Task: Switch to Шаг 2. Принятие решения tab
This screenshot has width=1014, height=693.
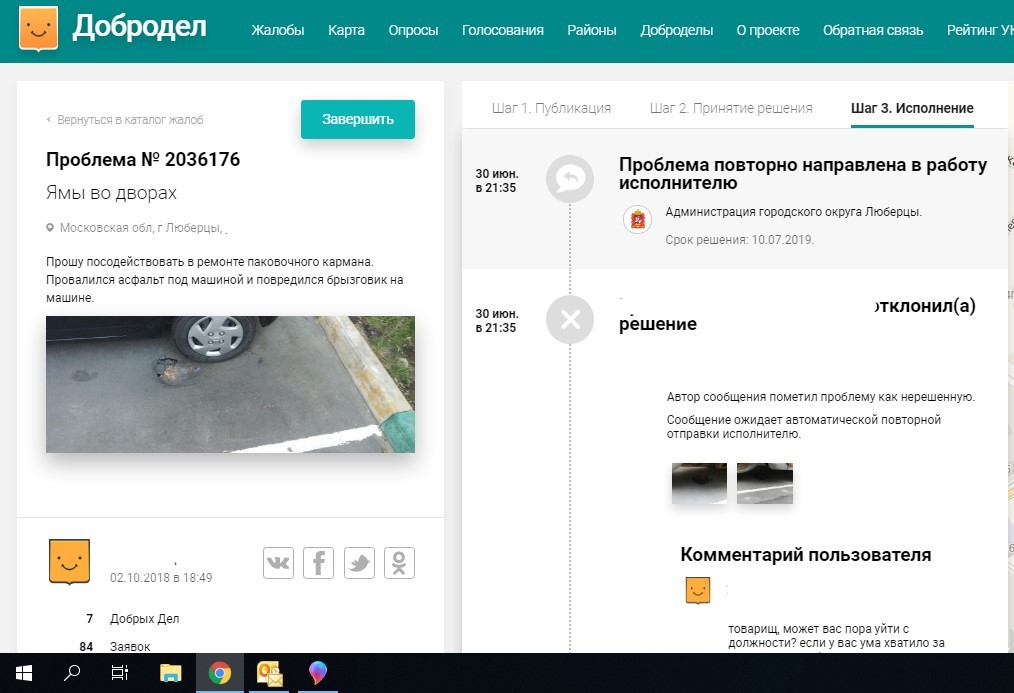Action: pos(730,108)
